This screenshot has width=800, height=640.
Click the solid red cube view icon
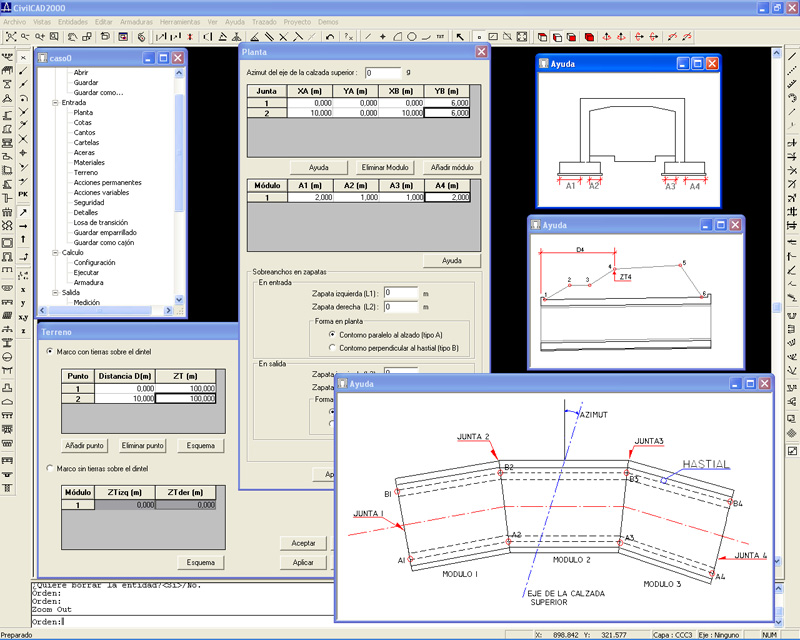590,37
